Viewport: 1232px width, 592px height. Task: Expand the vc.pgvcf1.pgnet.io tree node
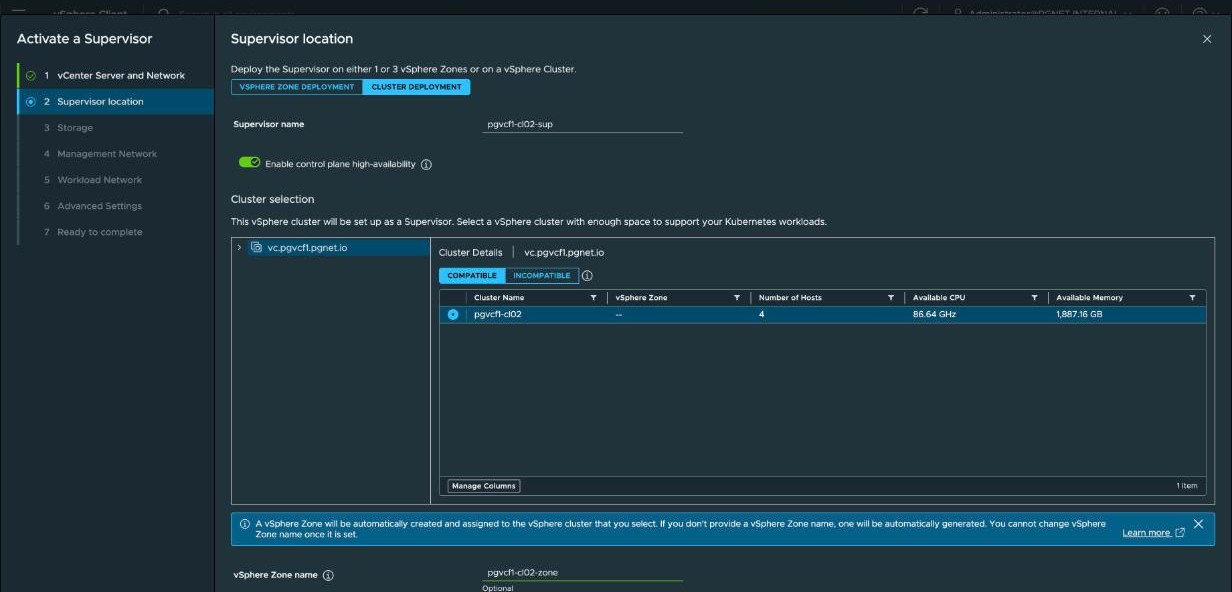click(239, 247)
